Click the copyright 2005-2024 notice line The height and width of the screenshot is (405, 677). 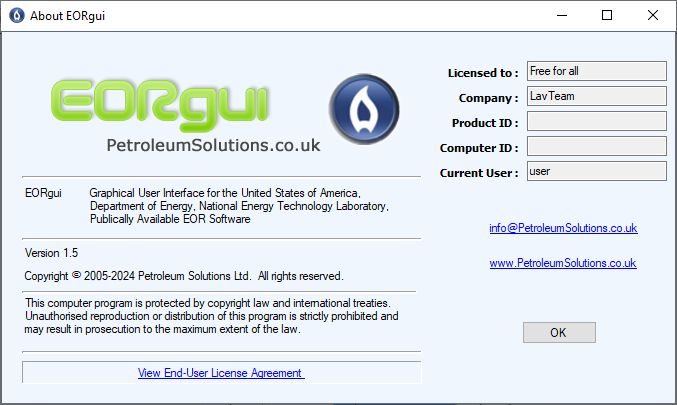184,276
